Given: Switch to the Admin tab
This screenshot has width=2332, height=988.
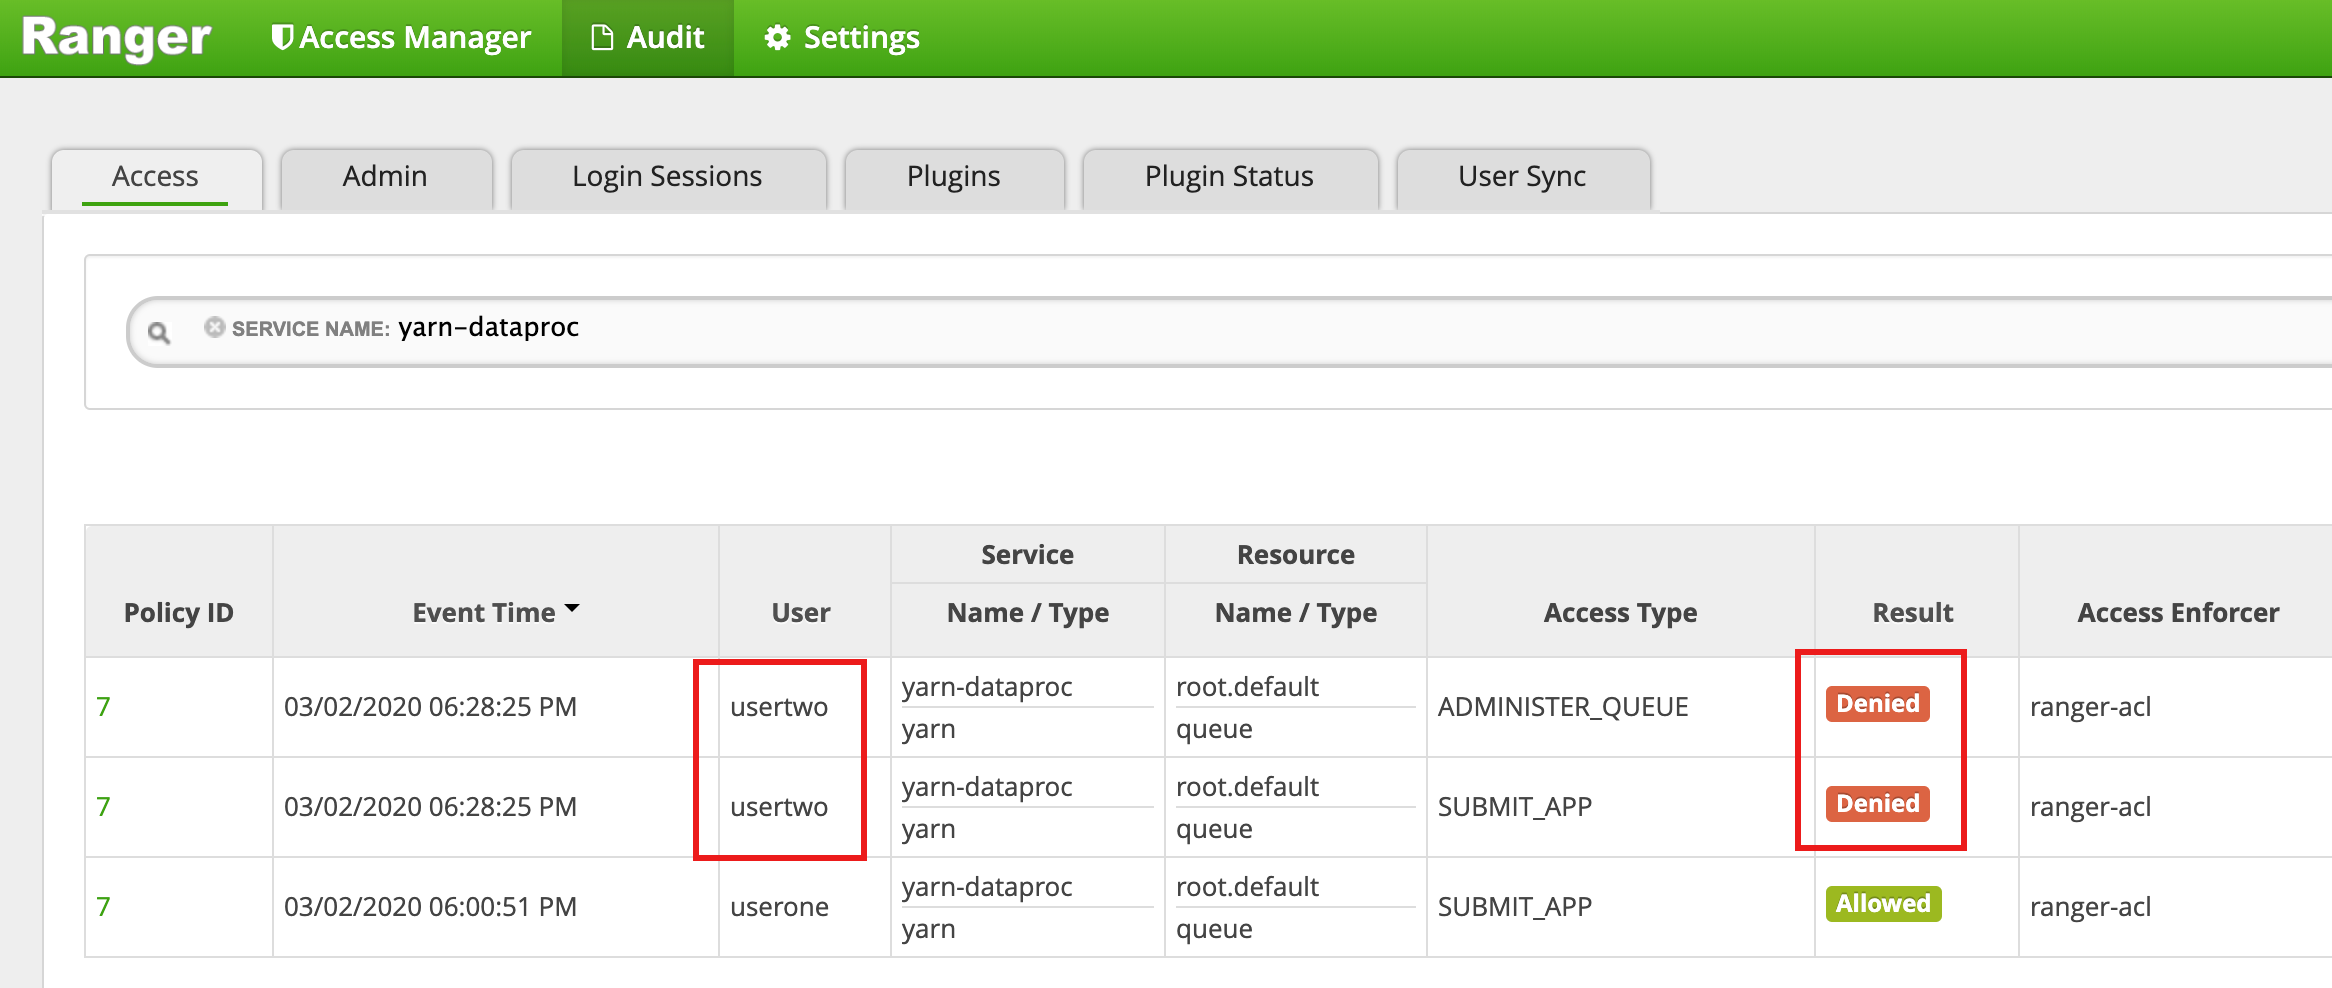Looking at the screenshot, I should point(385,177).
